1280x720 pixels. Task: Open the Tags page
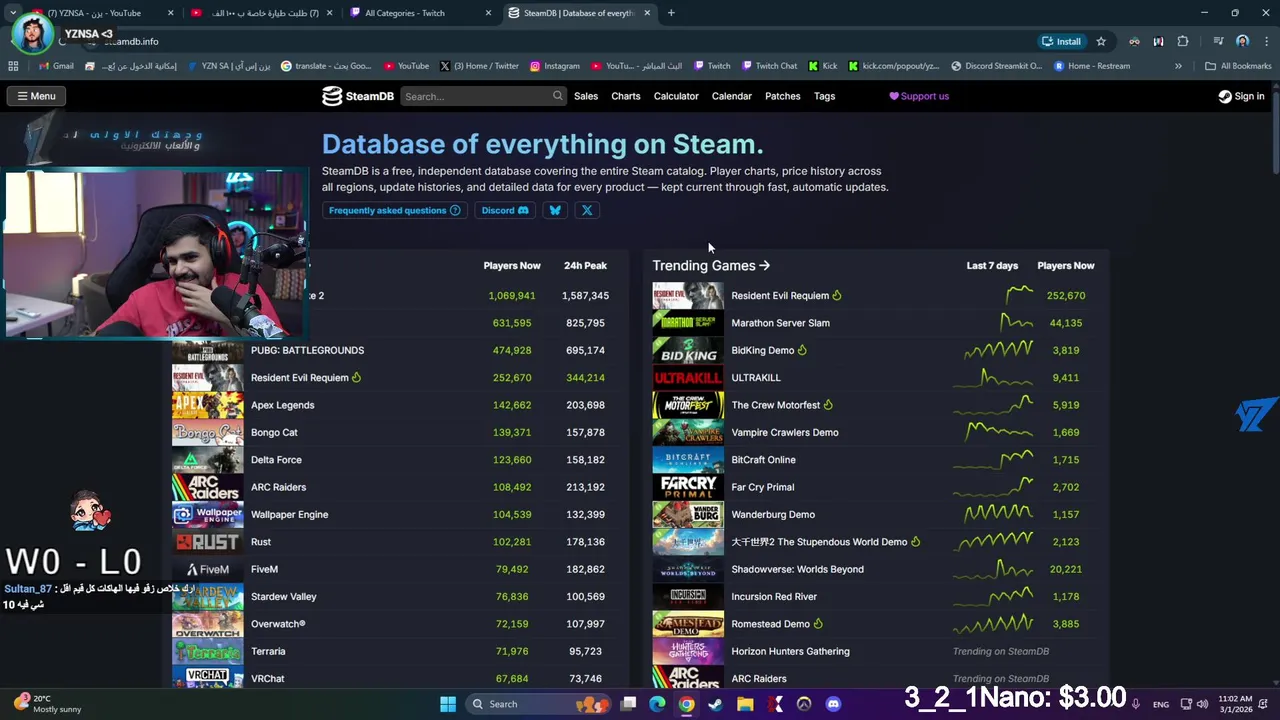point(824,96)
